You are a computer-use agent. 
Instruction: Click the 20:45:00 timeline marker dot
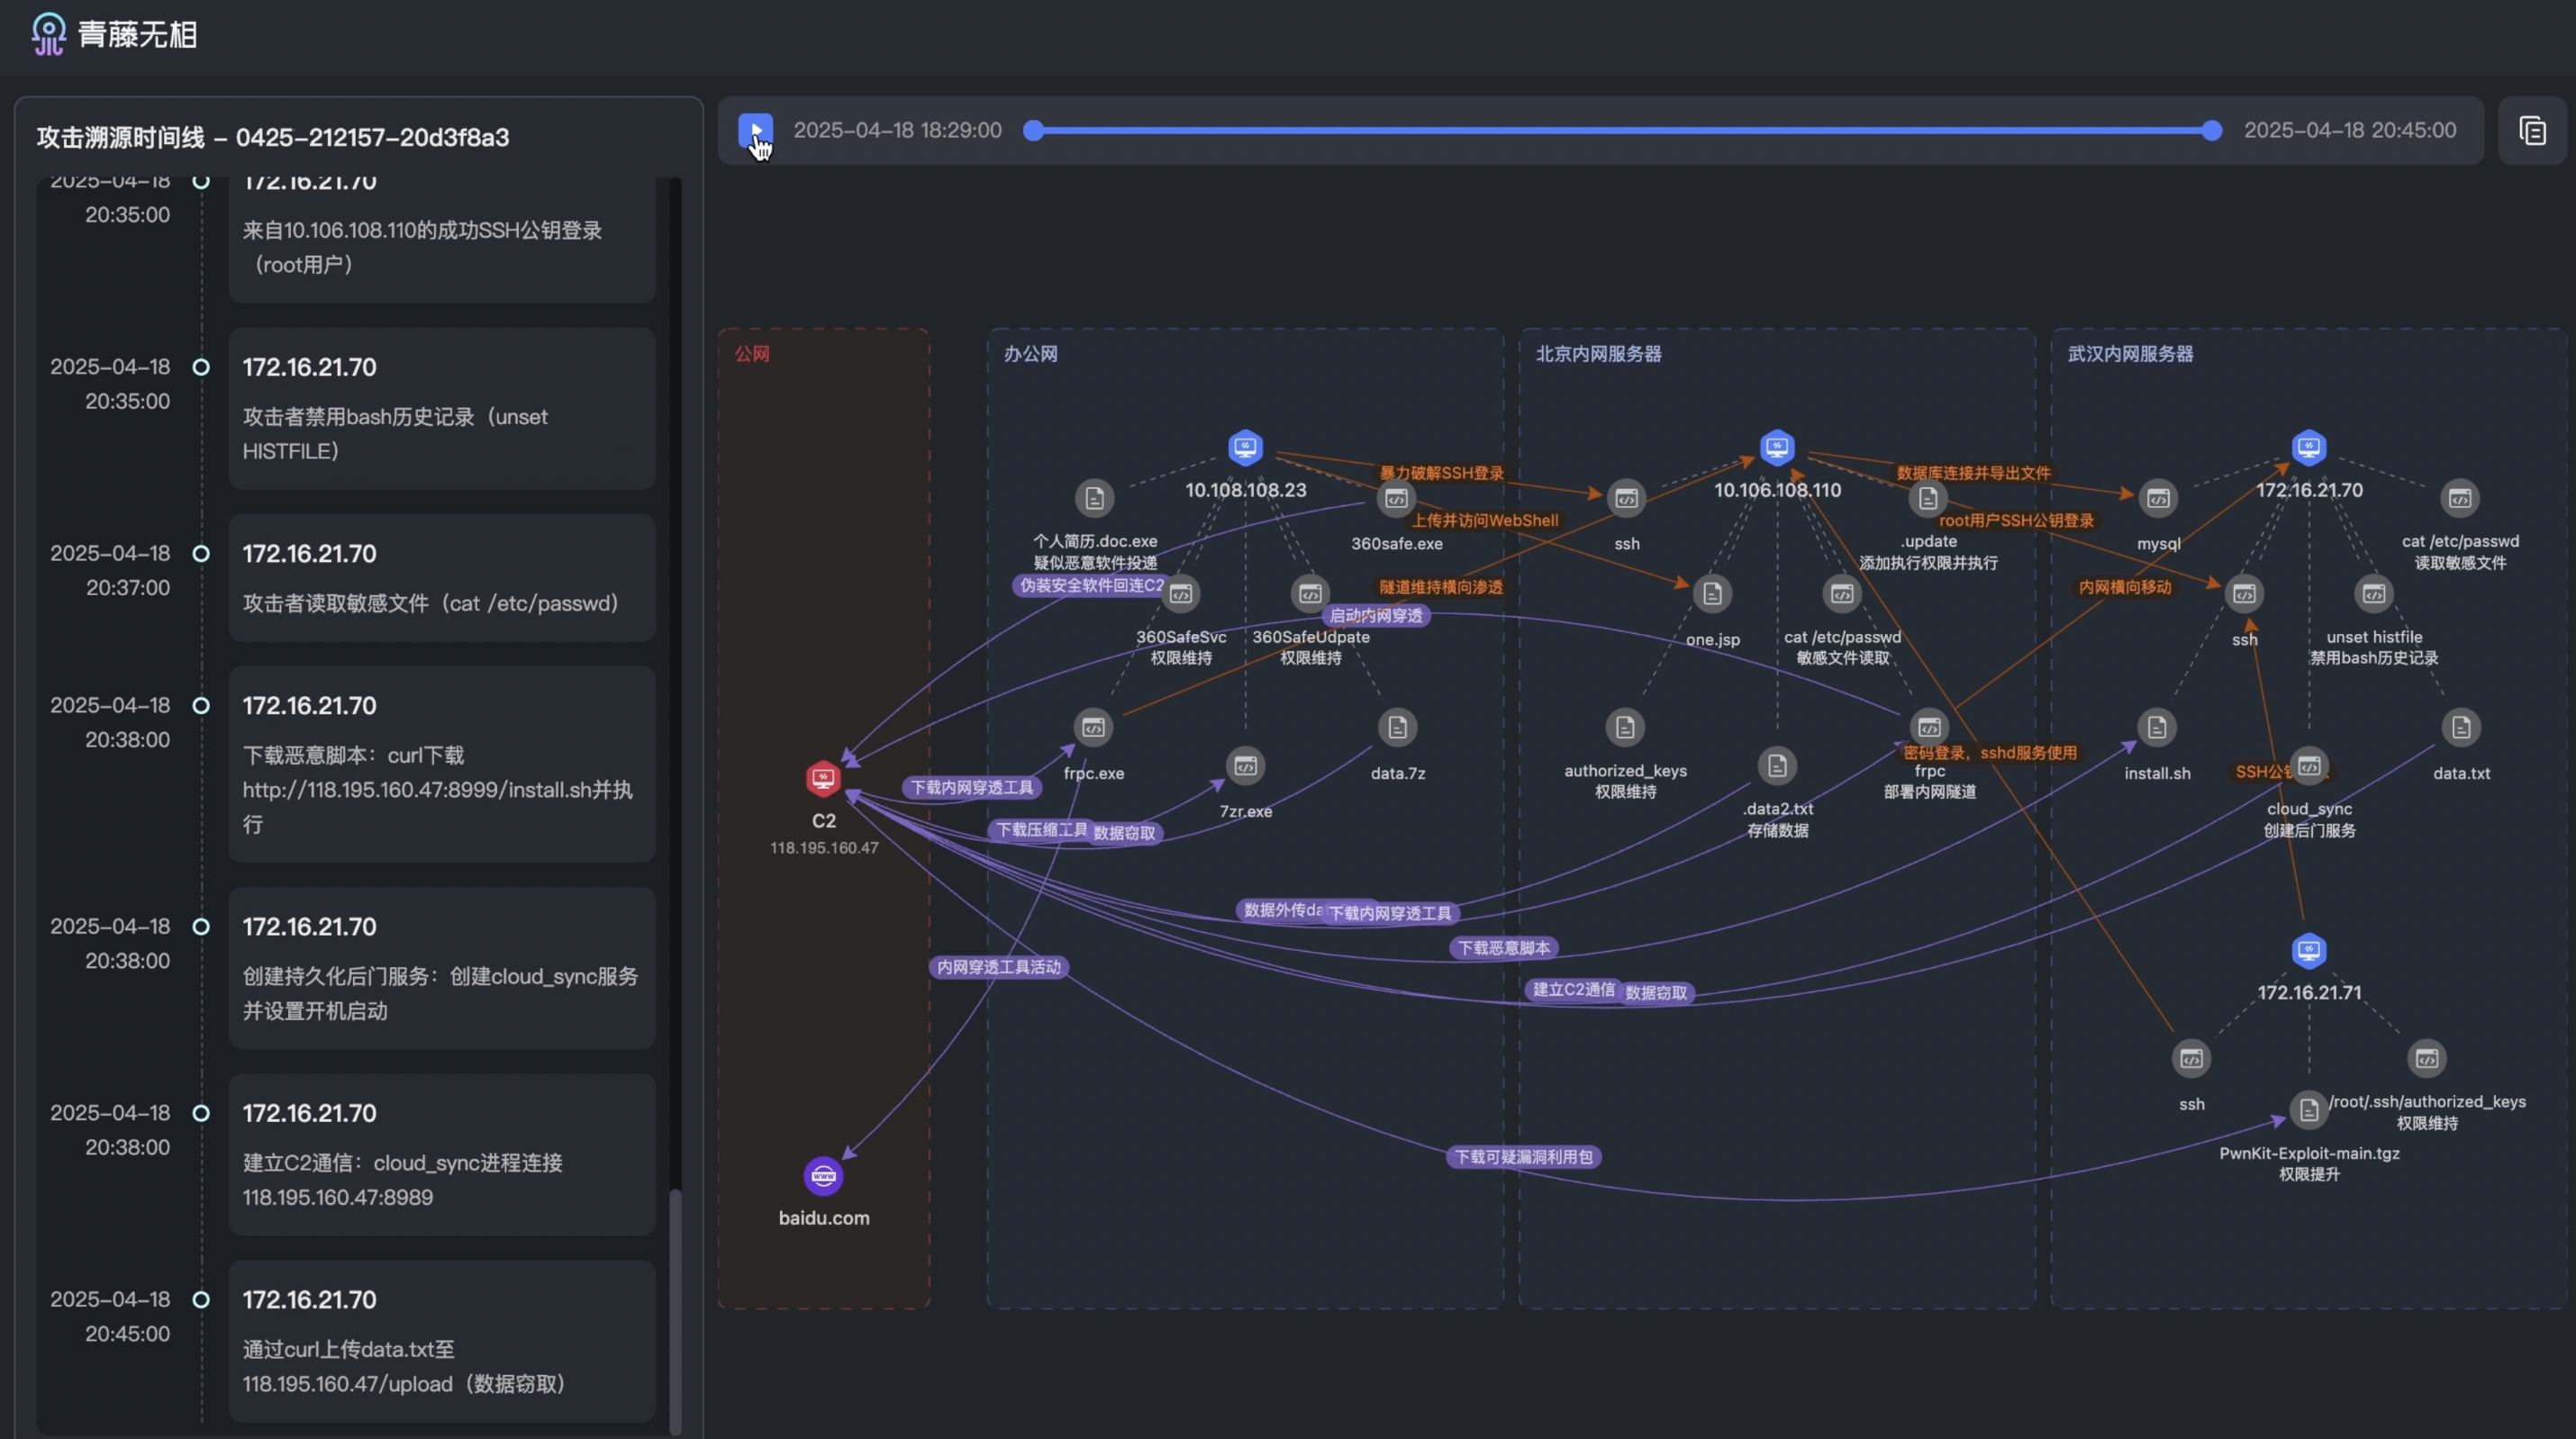click(x=201, y=1299)
